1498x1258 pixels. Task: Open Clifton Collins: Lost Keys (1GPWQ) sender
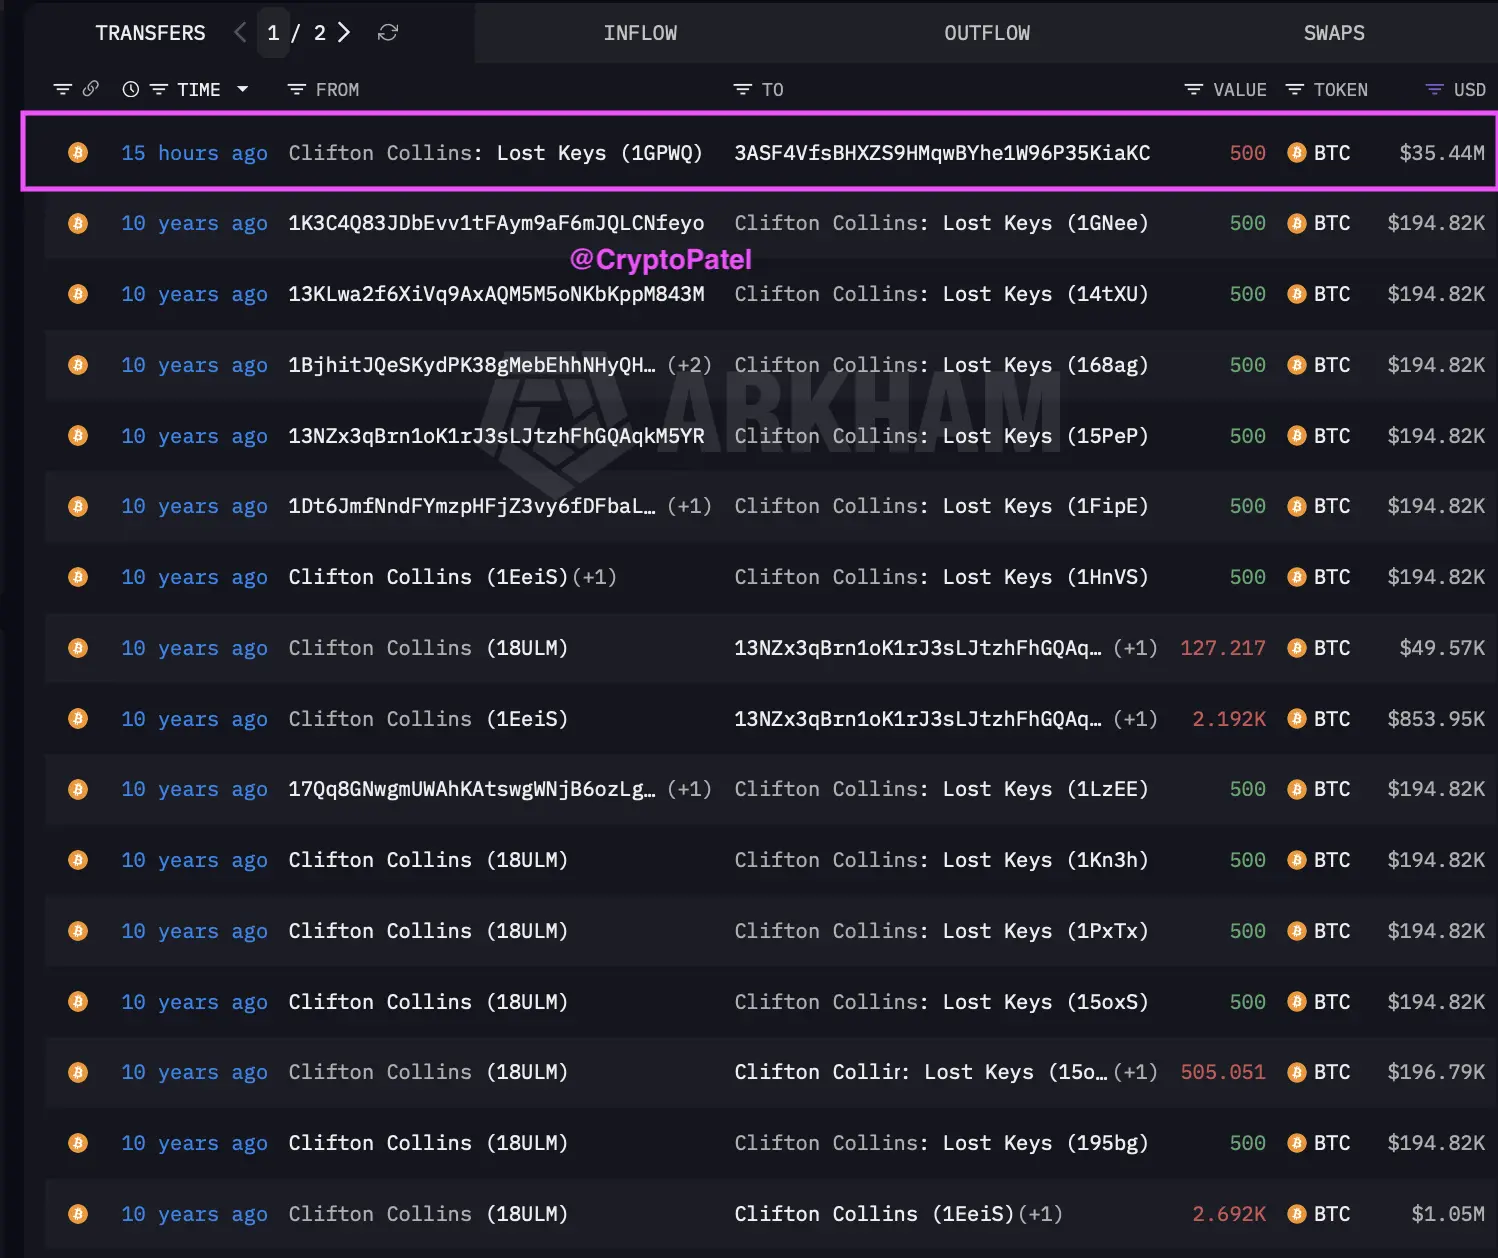tap(495, 153)
